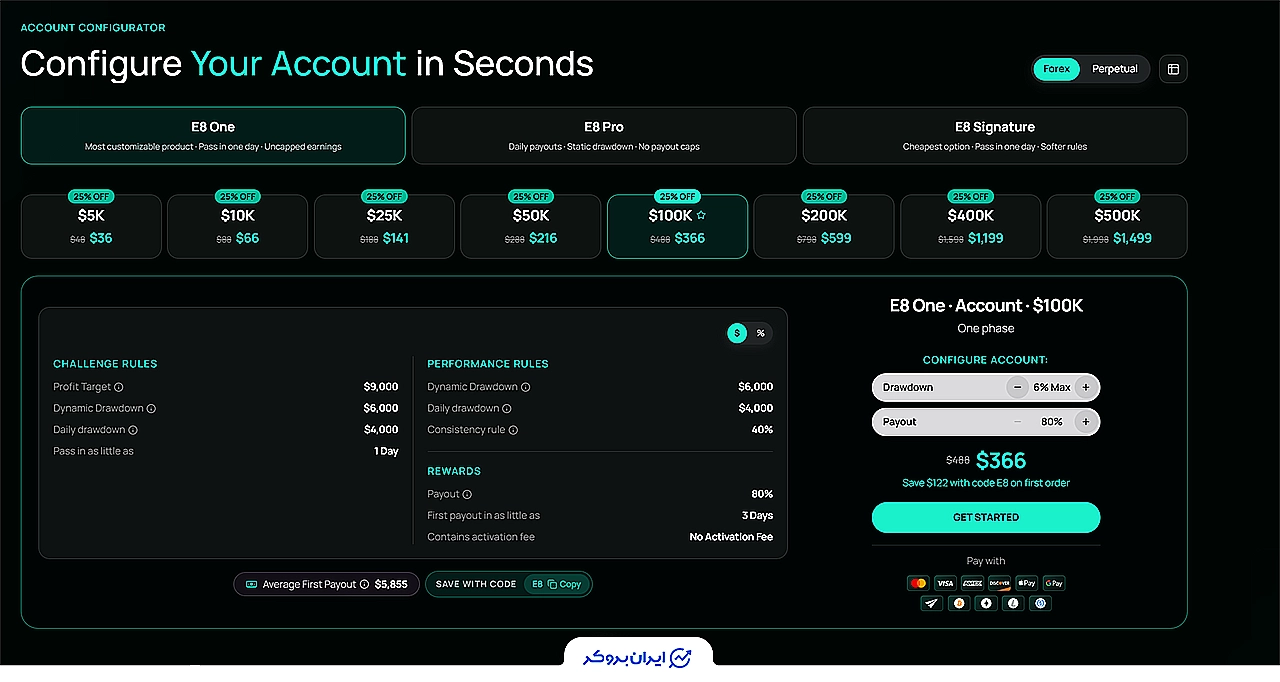Info icon for Daily drawdown under Challenge Rules
This screenshot has height=682, width=1280.
133,430
